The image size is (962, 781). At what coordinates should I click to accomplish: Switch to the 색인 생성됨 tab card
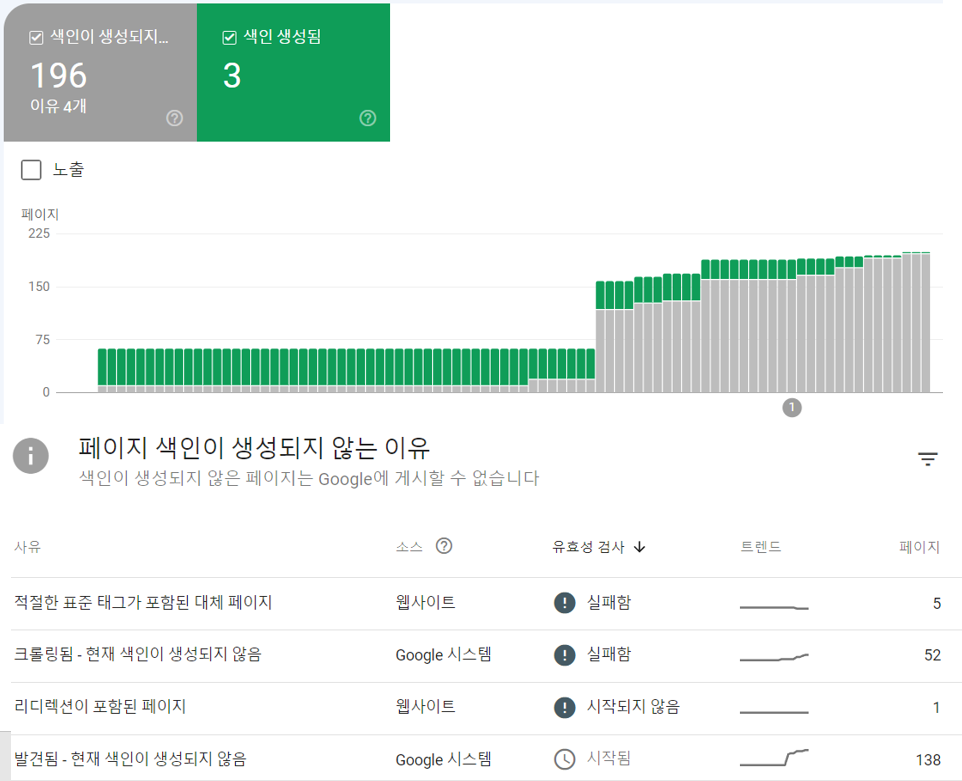(x=293, y=72)
